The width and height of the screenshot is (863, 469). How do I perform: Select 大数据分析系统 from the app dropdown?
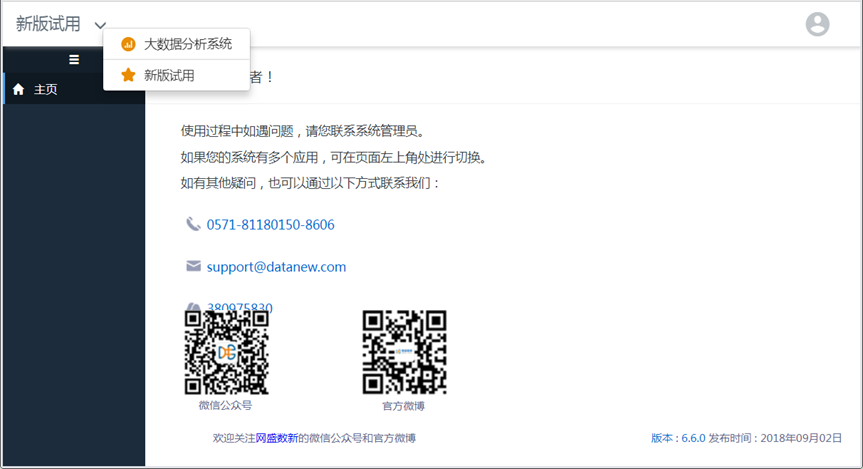[x=187, y=44]
